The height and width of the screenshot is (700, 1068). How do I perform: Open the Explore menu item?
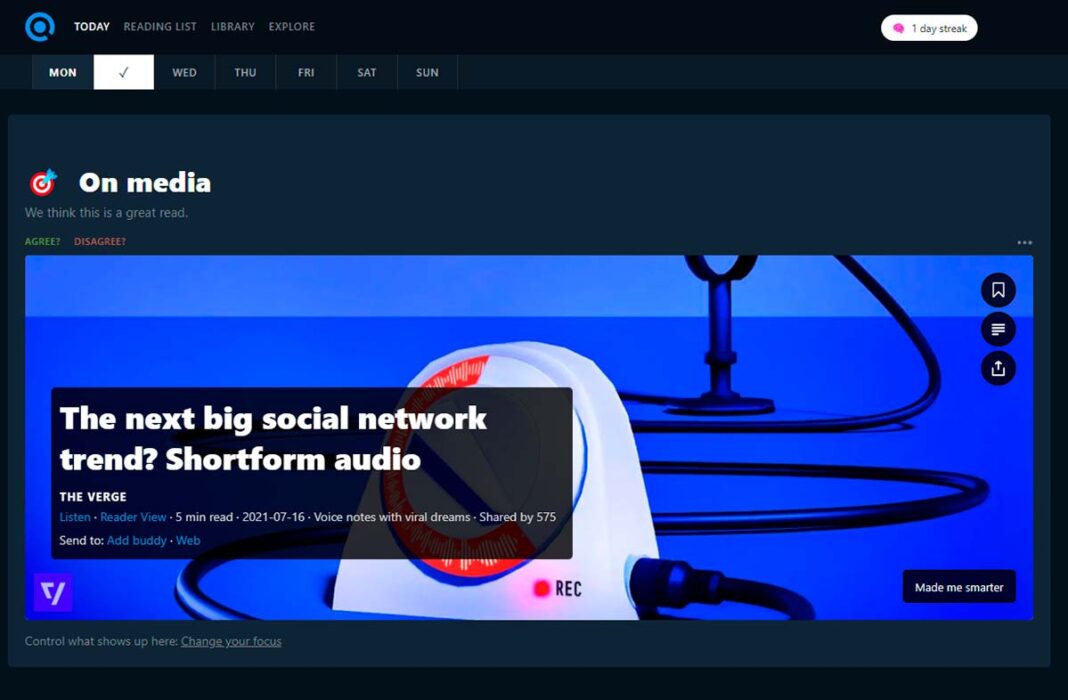coord(292,27)
